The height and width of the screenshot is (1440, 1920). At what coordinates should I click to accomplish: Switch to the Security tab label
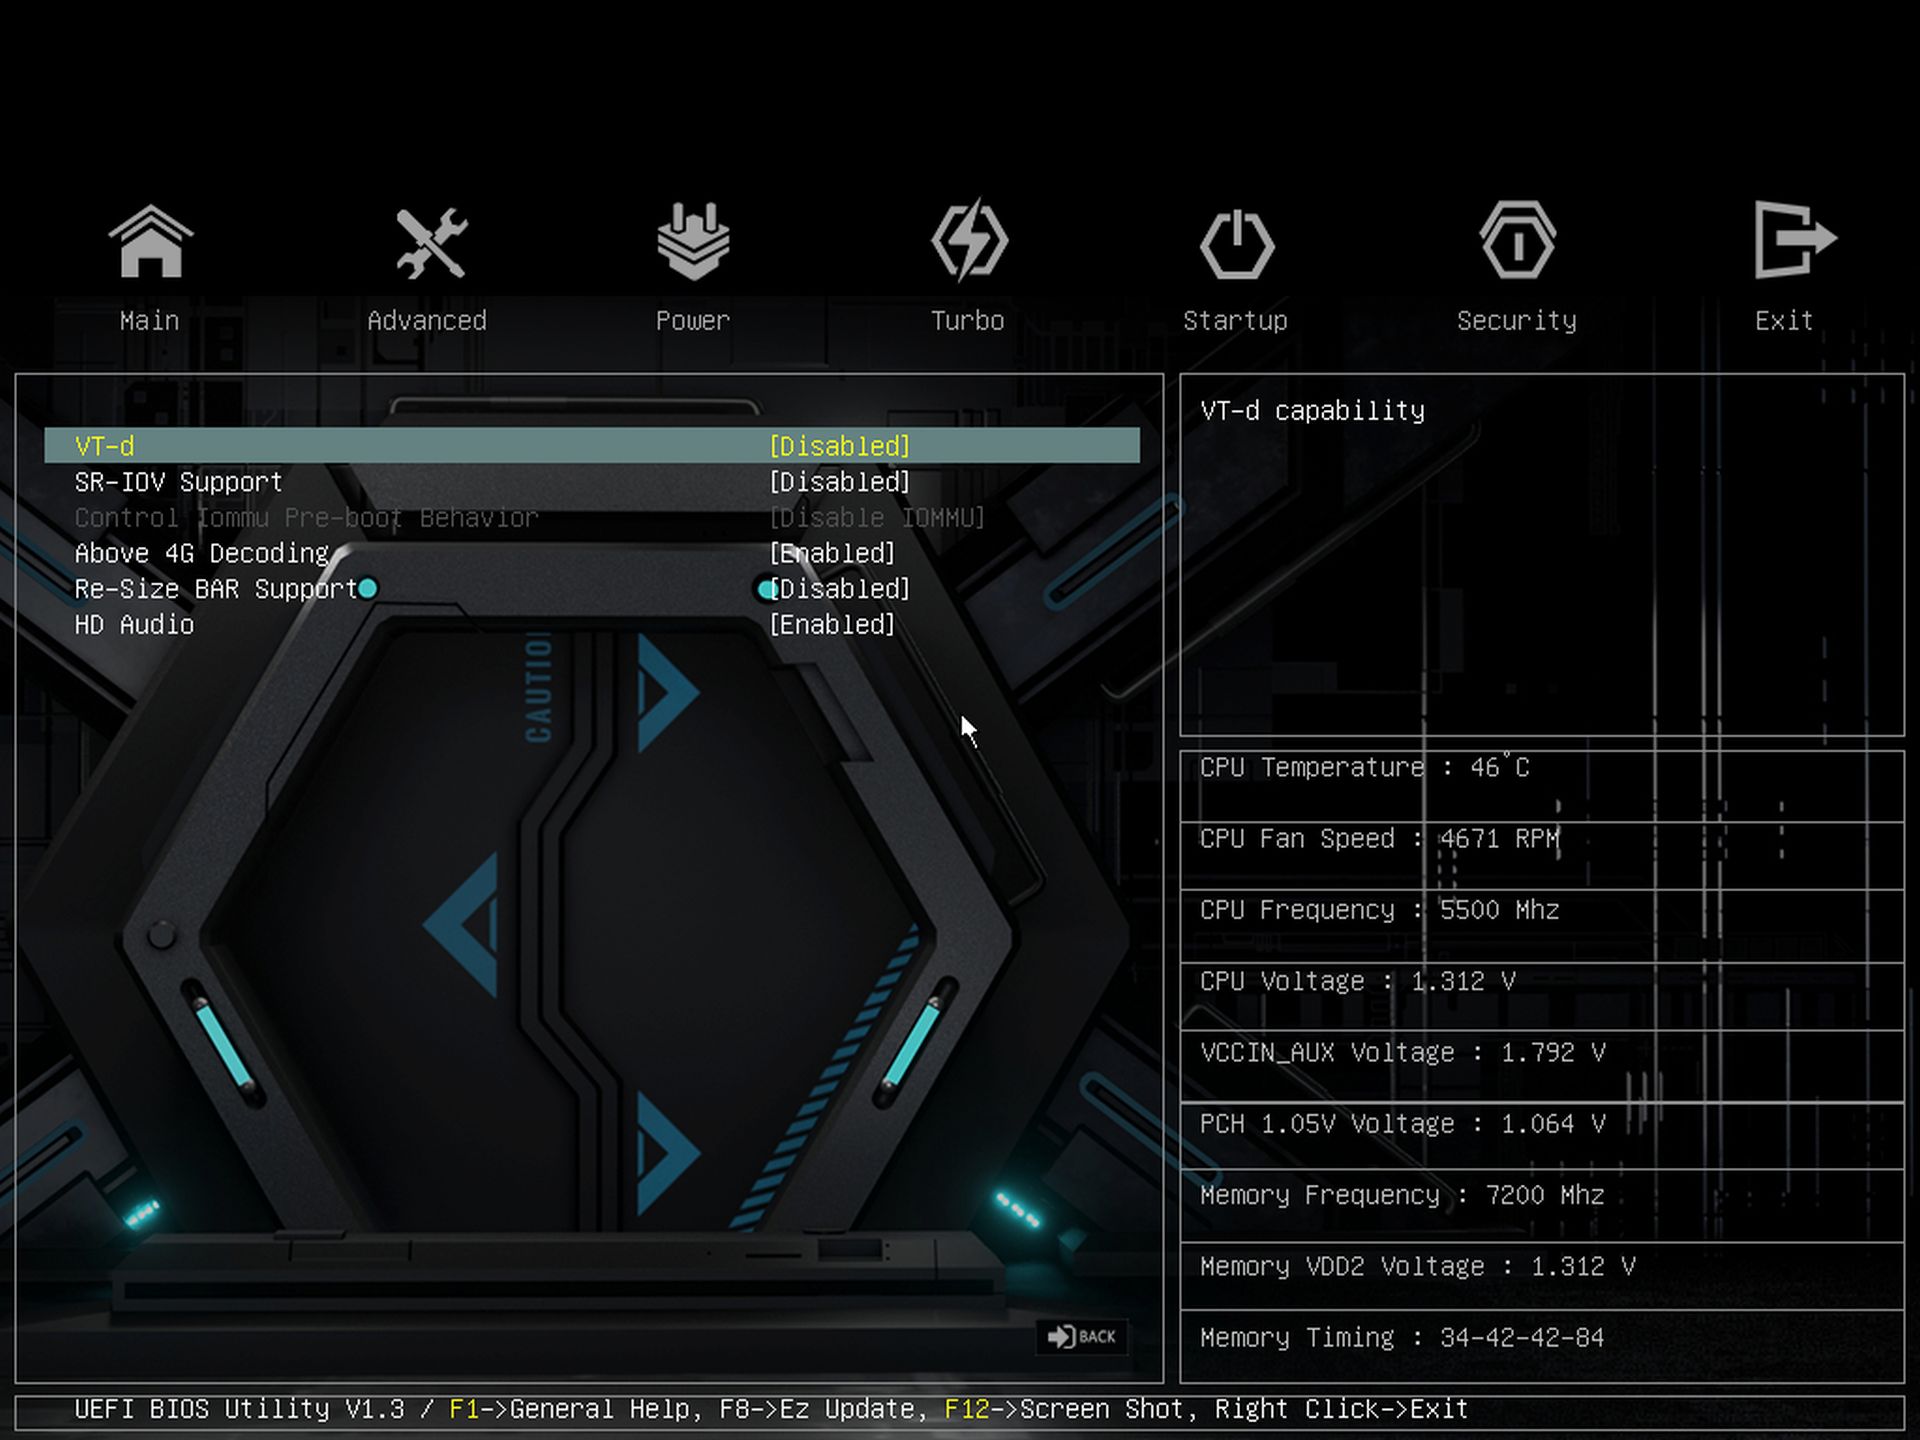click(1516, 321)
